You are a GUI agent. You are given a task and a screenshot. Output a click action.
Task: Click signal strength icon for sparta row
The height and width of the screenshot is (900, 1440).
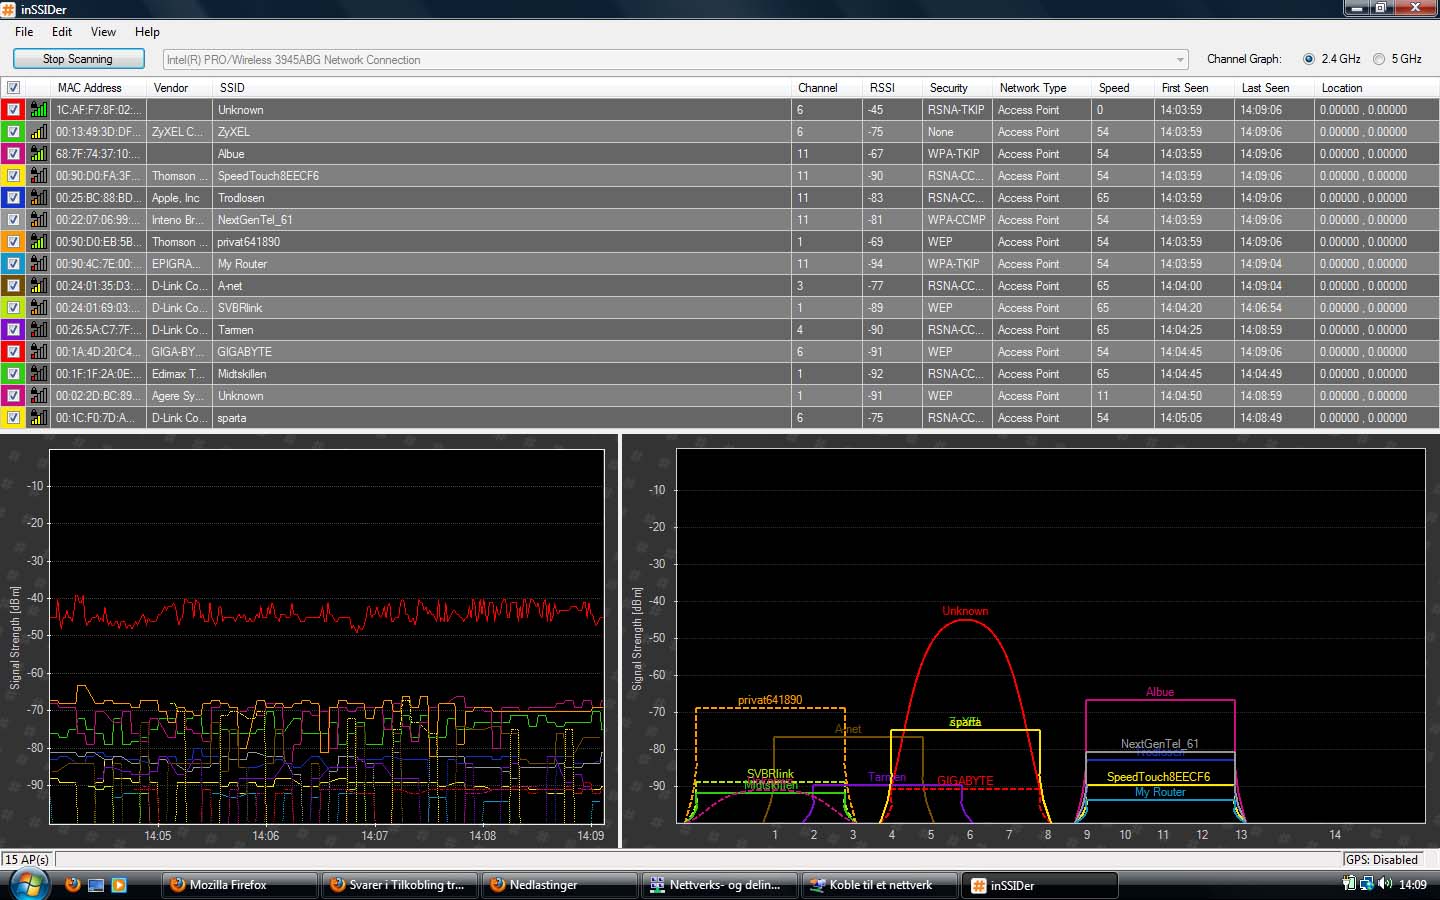click(x=38, y=418)
